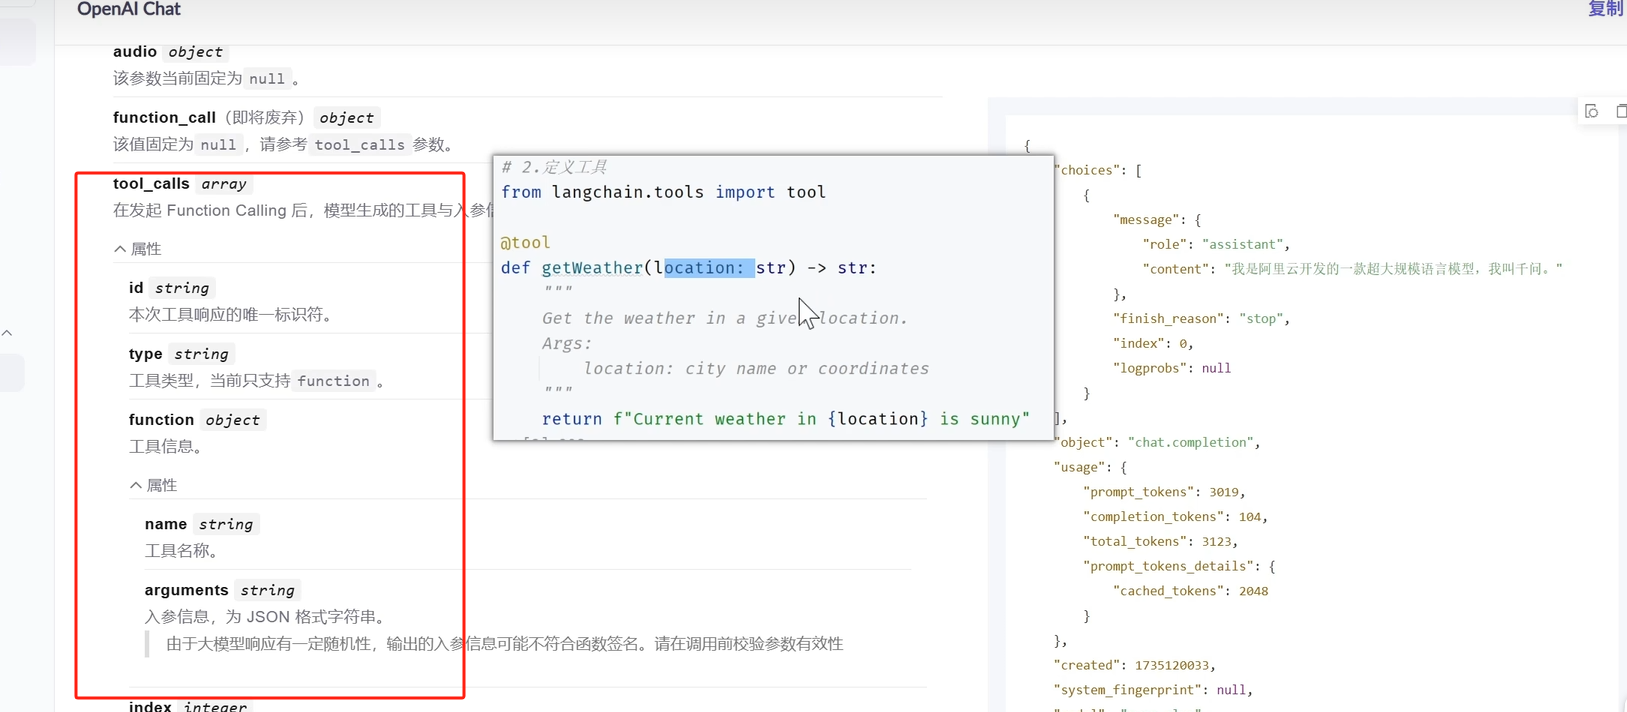Click the audio parameter name
This screenshot has height=712, width=1627.
point(135,51)
